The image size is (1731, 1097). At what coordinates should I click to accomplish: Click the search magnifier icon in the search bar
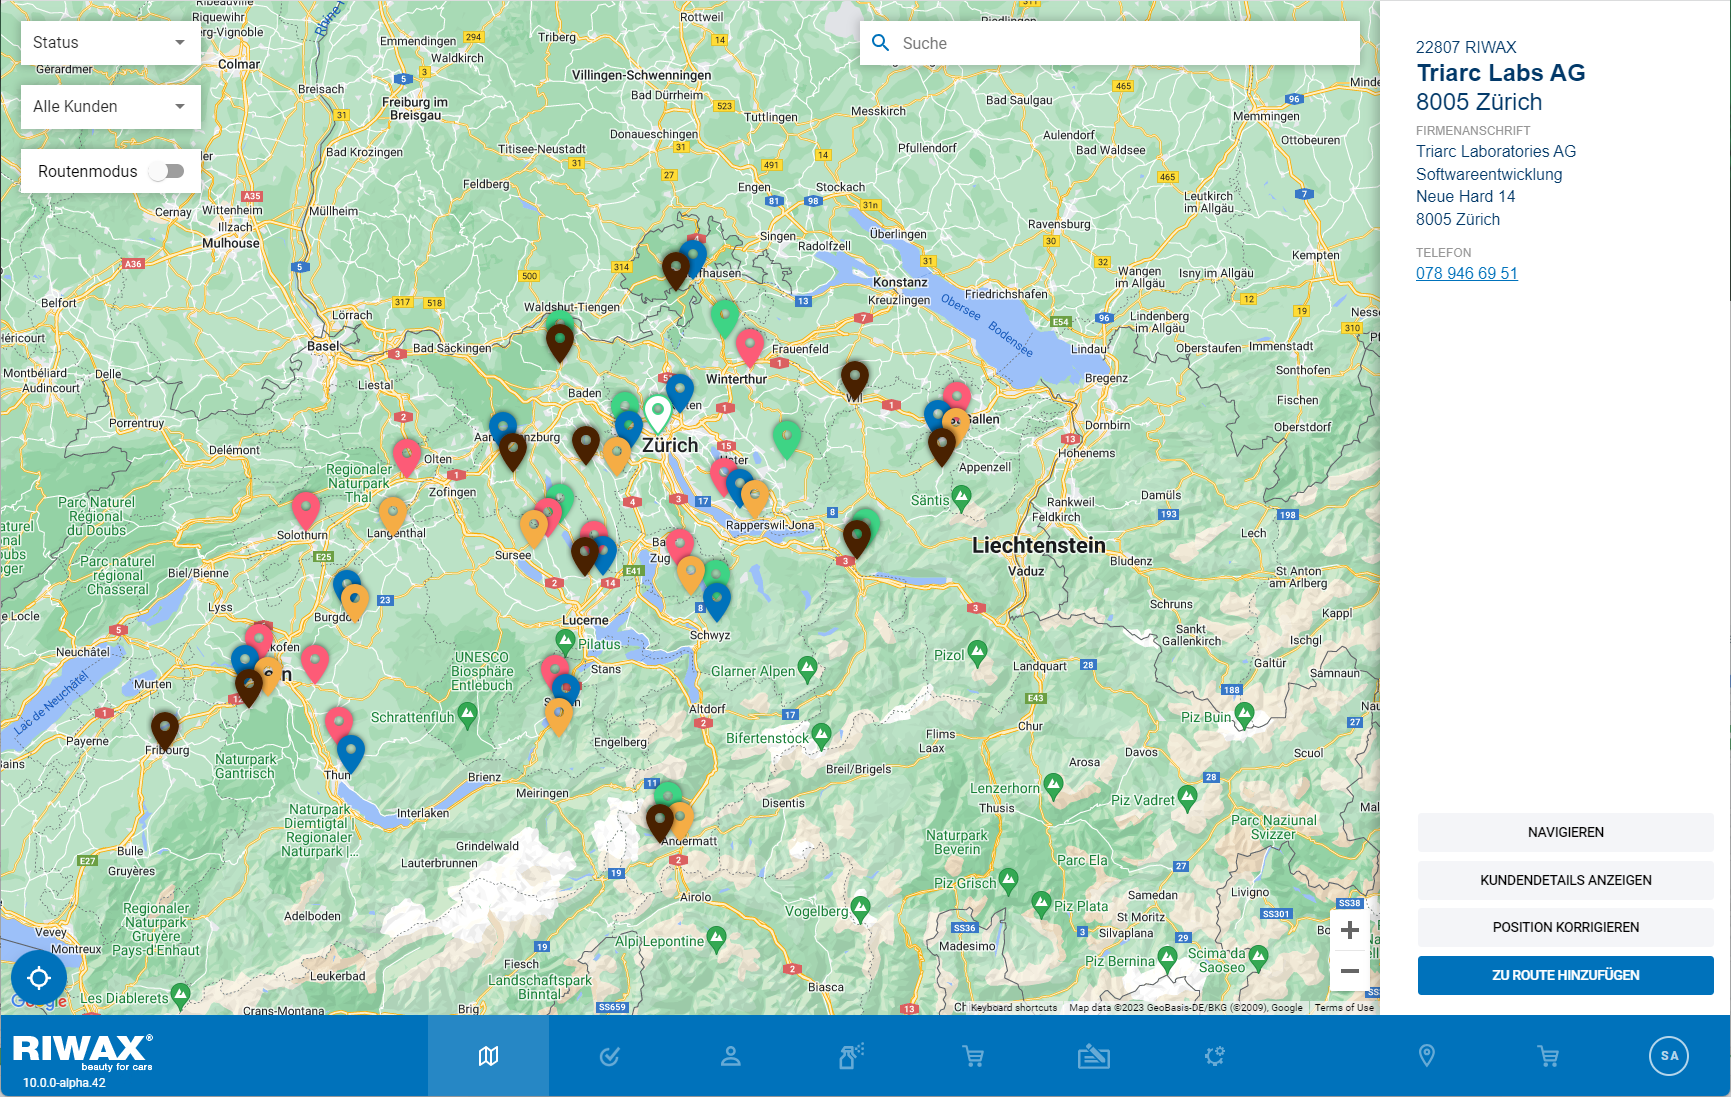point(881,42)
